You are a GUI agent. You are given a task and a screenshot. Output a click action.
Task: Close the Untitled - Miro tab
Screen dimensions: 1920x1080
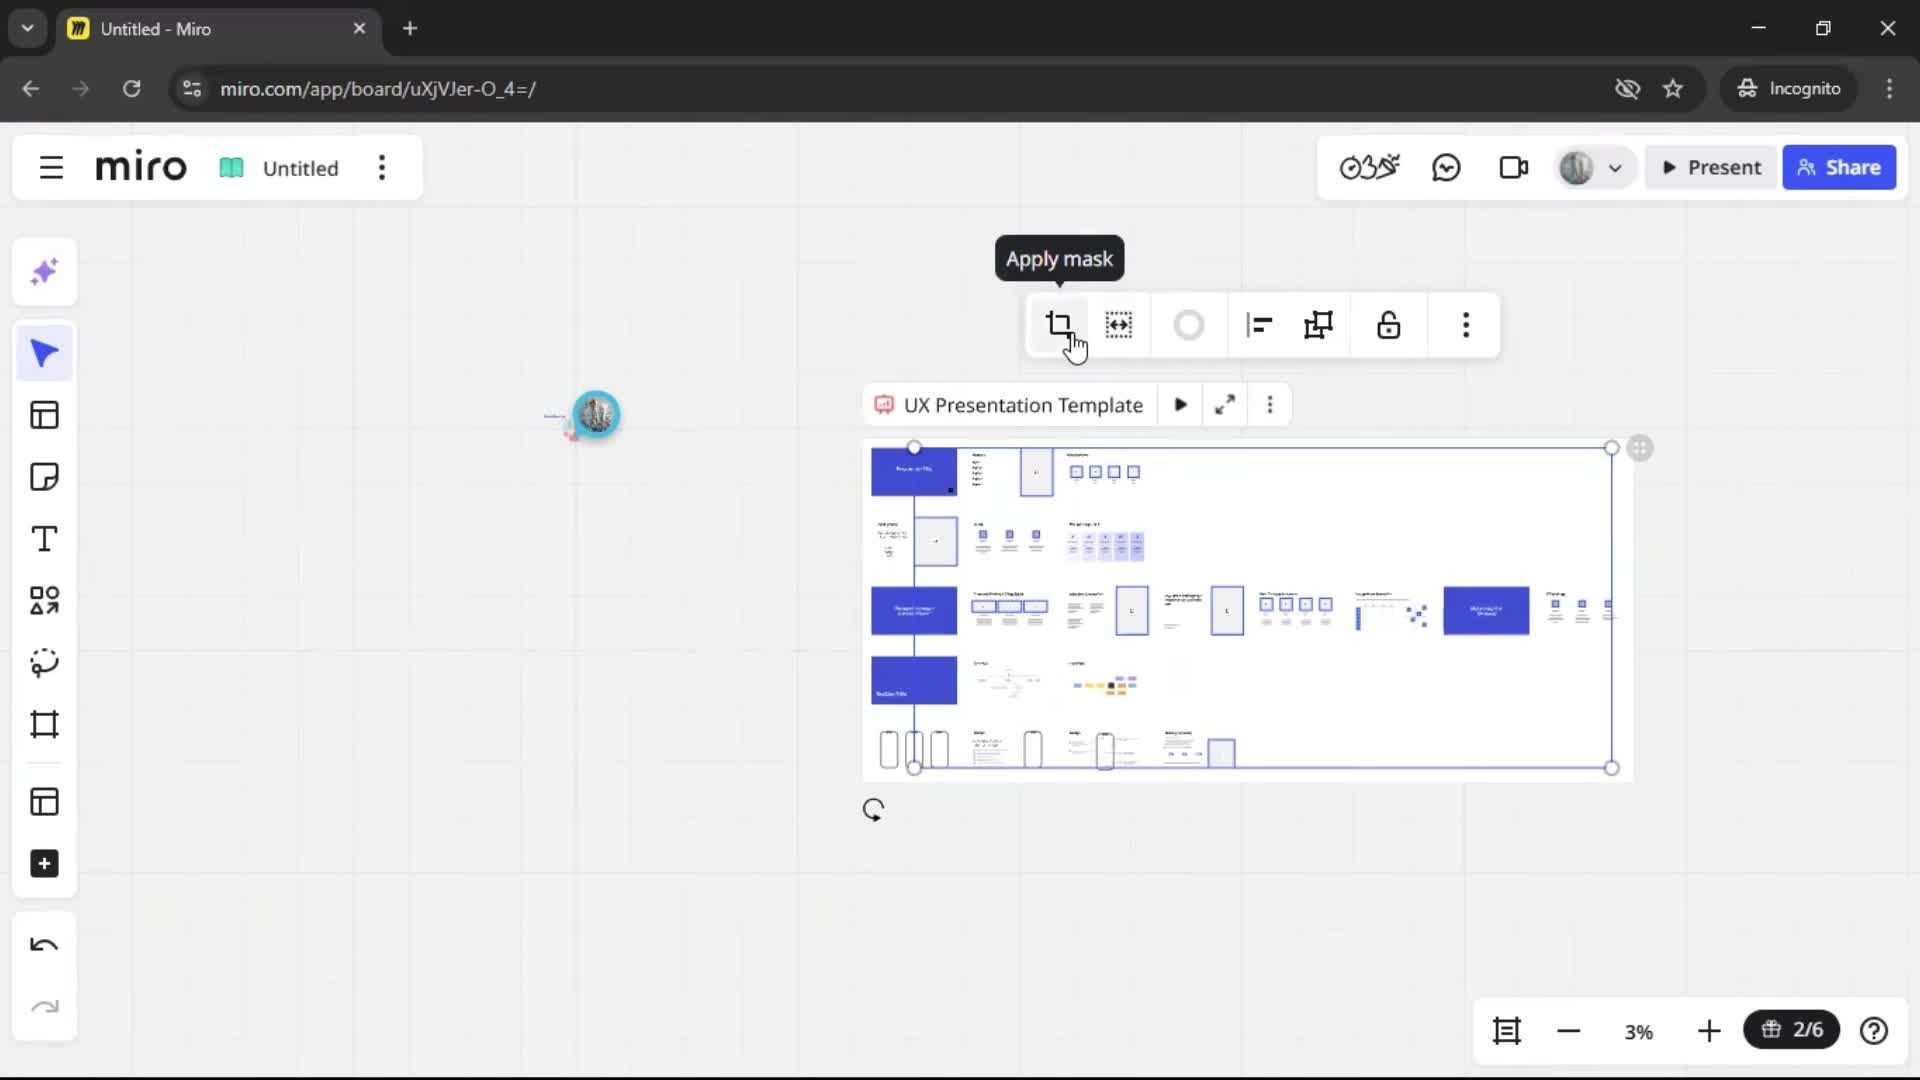pyautogui.click(x=359, y=28)
